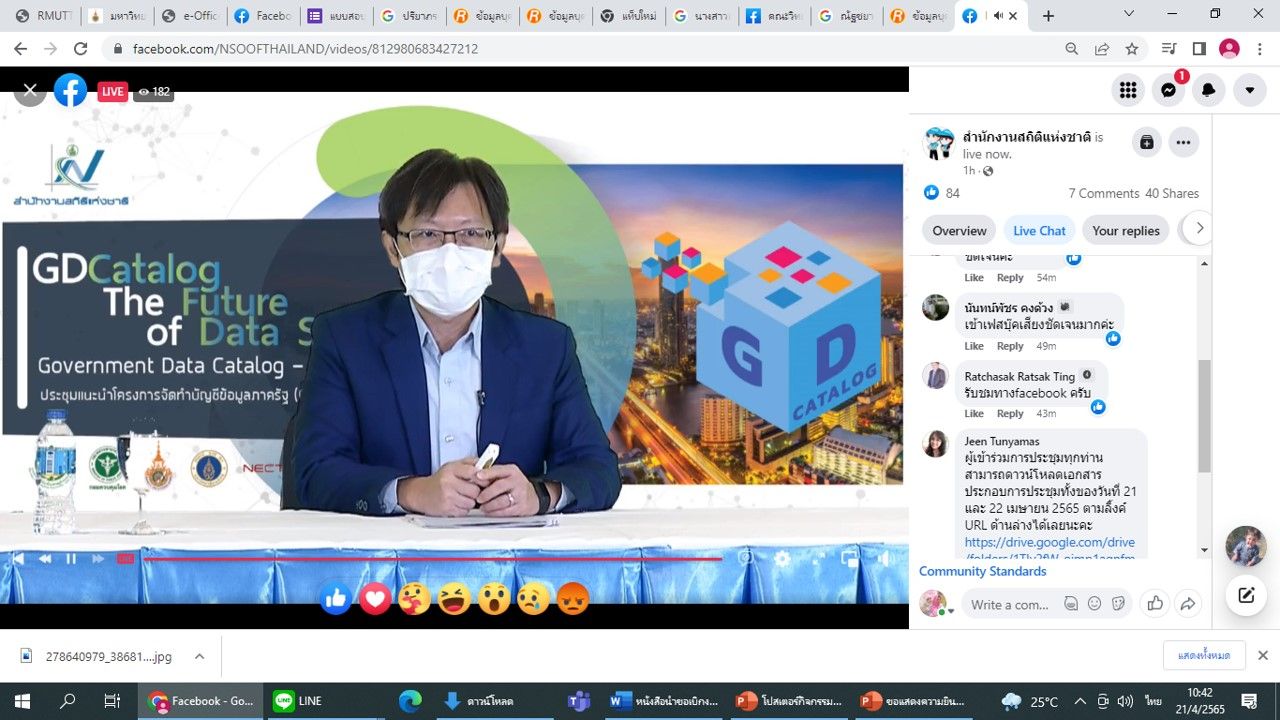Screen dimensions: 1280x720
Task: Insert an avatar sticker in comment
Action: 1071,604
